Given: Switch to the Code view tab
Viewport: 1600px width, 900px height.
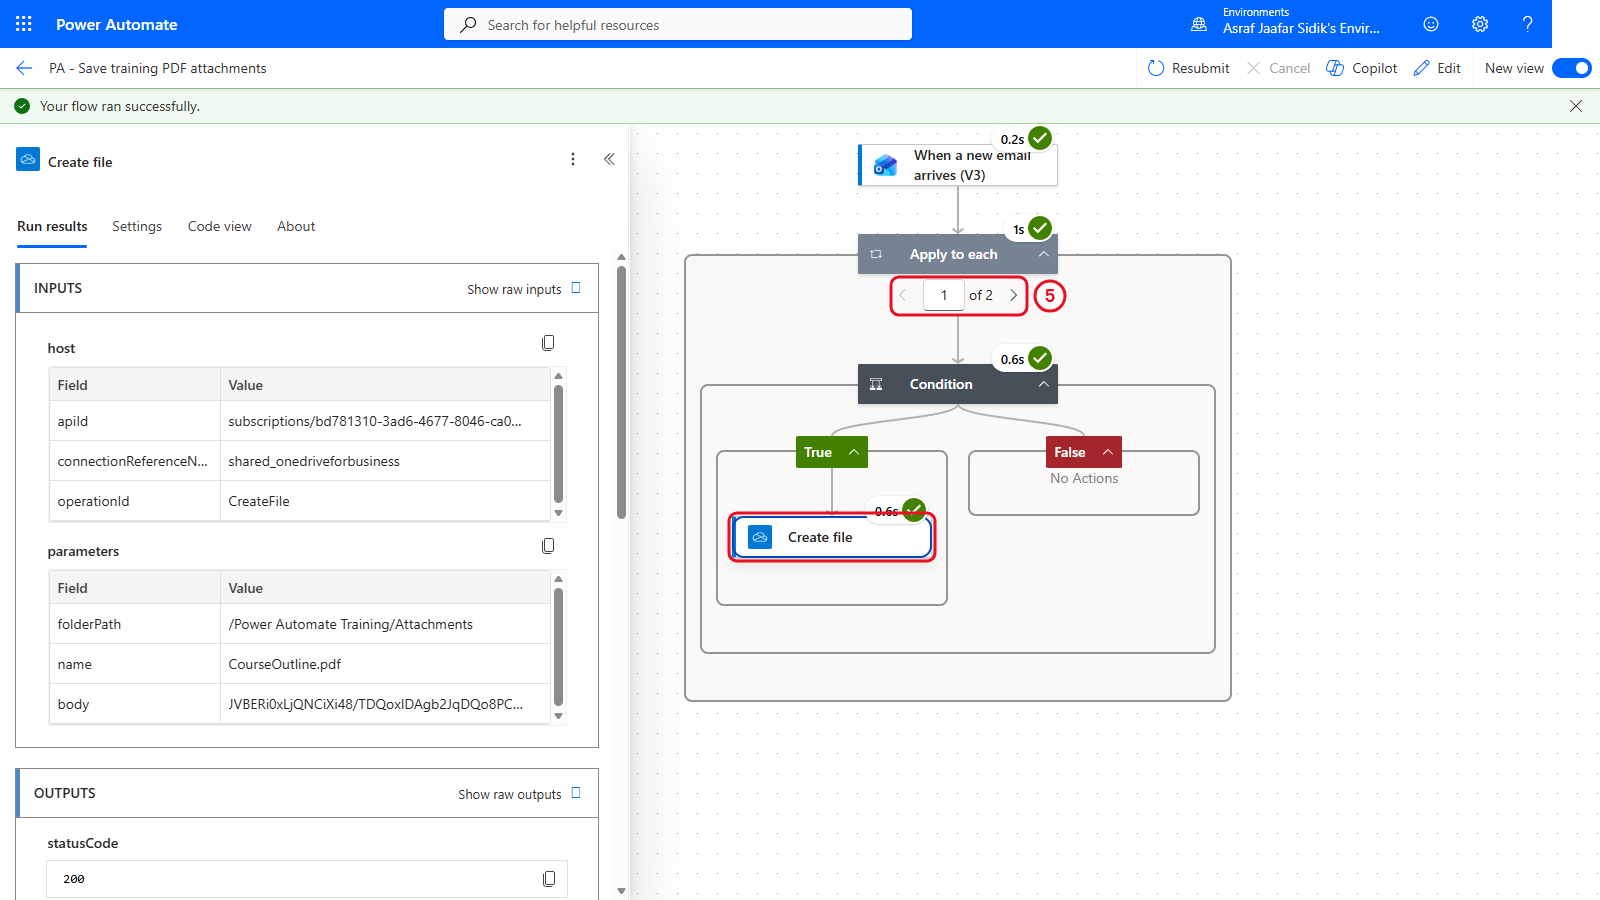Looking at the screenshot, I should pyautogui.click(x=220, y=226).
